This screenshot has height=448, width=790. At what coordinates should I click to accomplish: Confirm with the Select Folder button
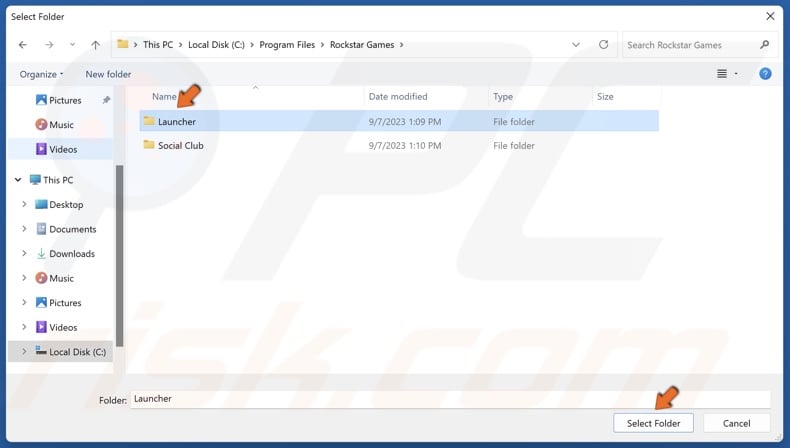653,423
